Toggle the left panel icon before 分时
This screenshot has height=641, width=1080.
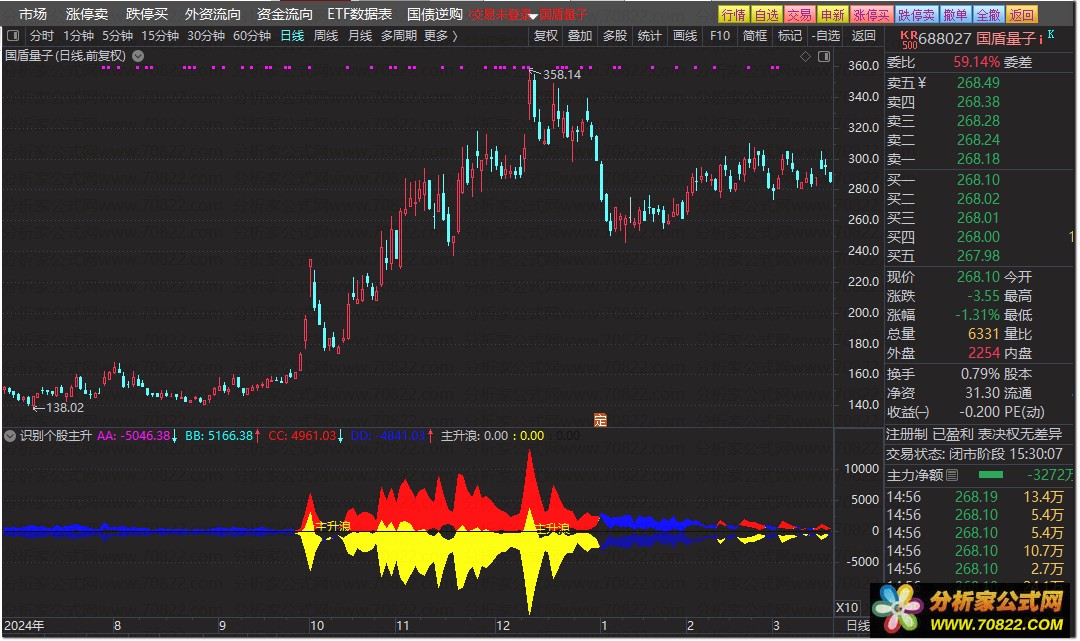point(12,35)
